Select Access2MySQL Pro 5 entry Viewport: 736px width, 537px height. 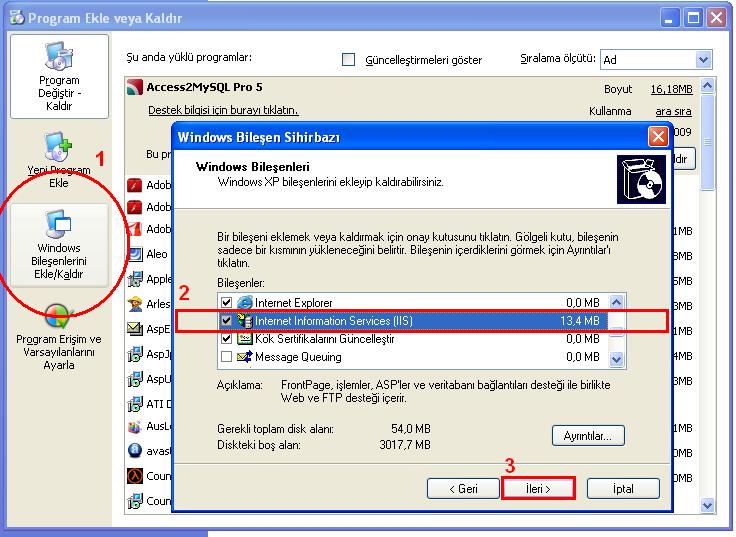point(204,87)
